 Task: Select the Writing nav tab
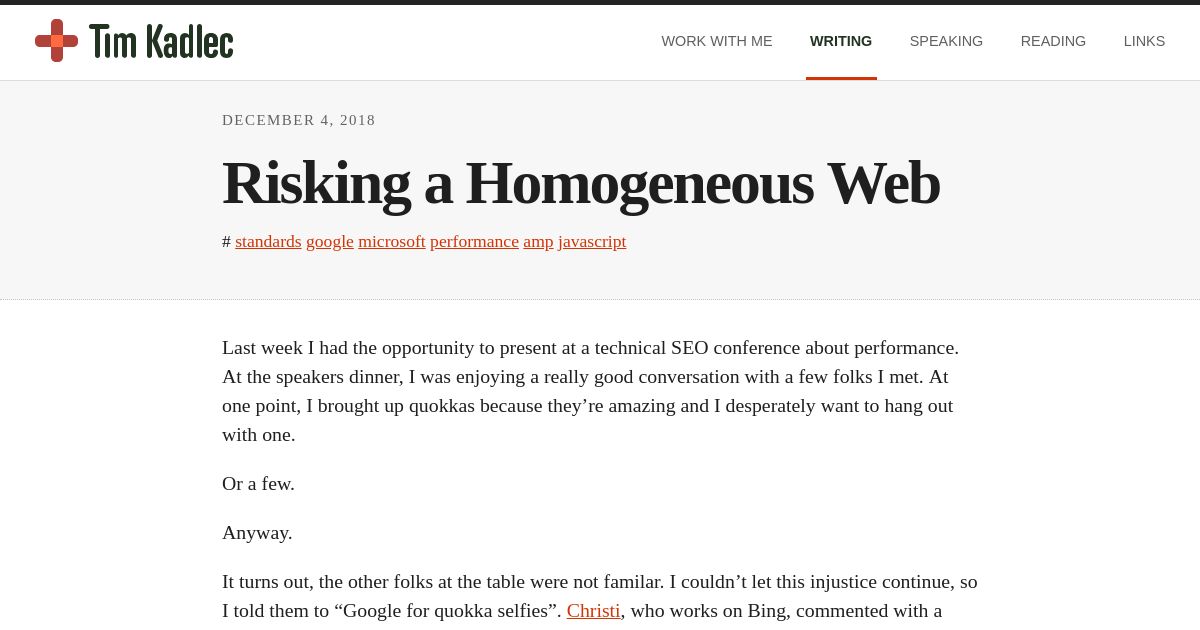(x=841, y=41)
